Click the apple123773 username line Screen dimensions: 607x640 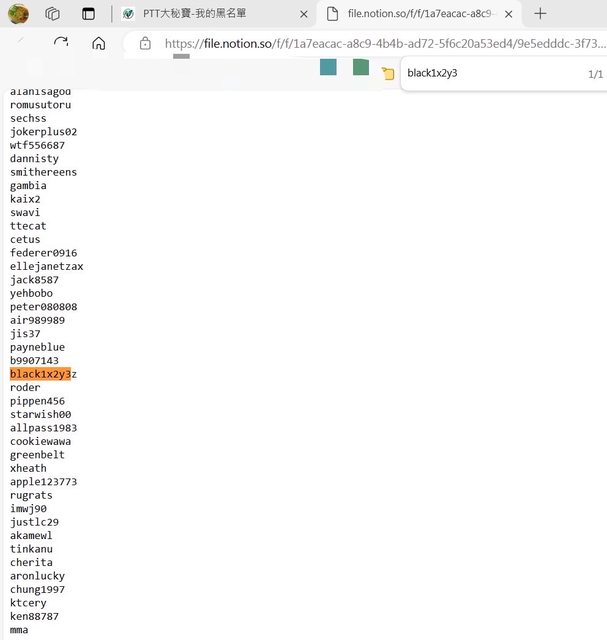point(43,482)
